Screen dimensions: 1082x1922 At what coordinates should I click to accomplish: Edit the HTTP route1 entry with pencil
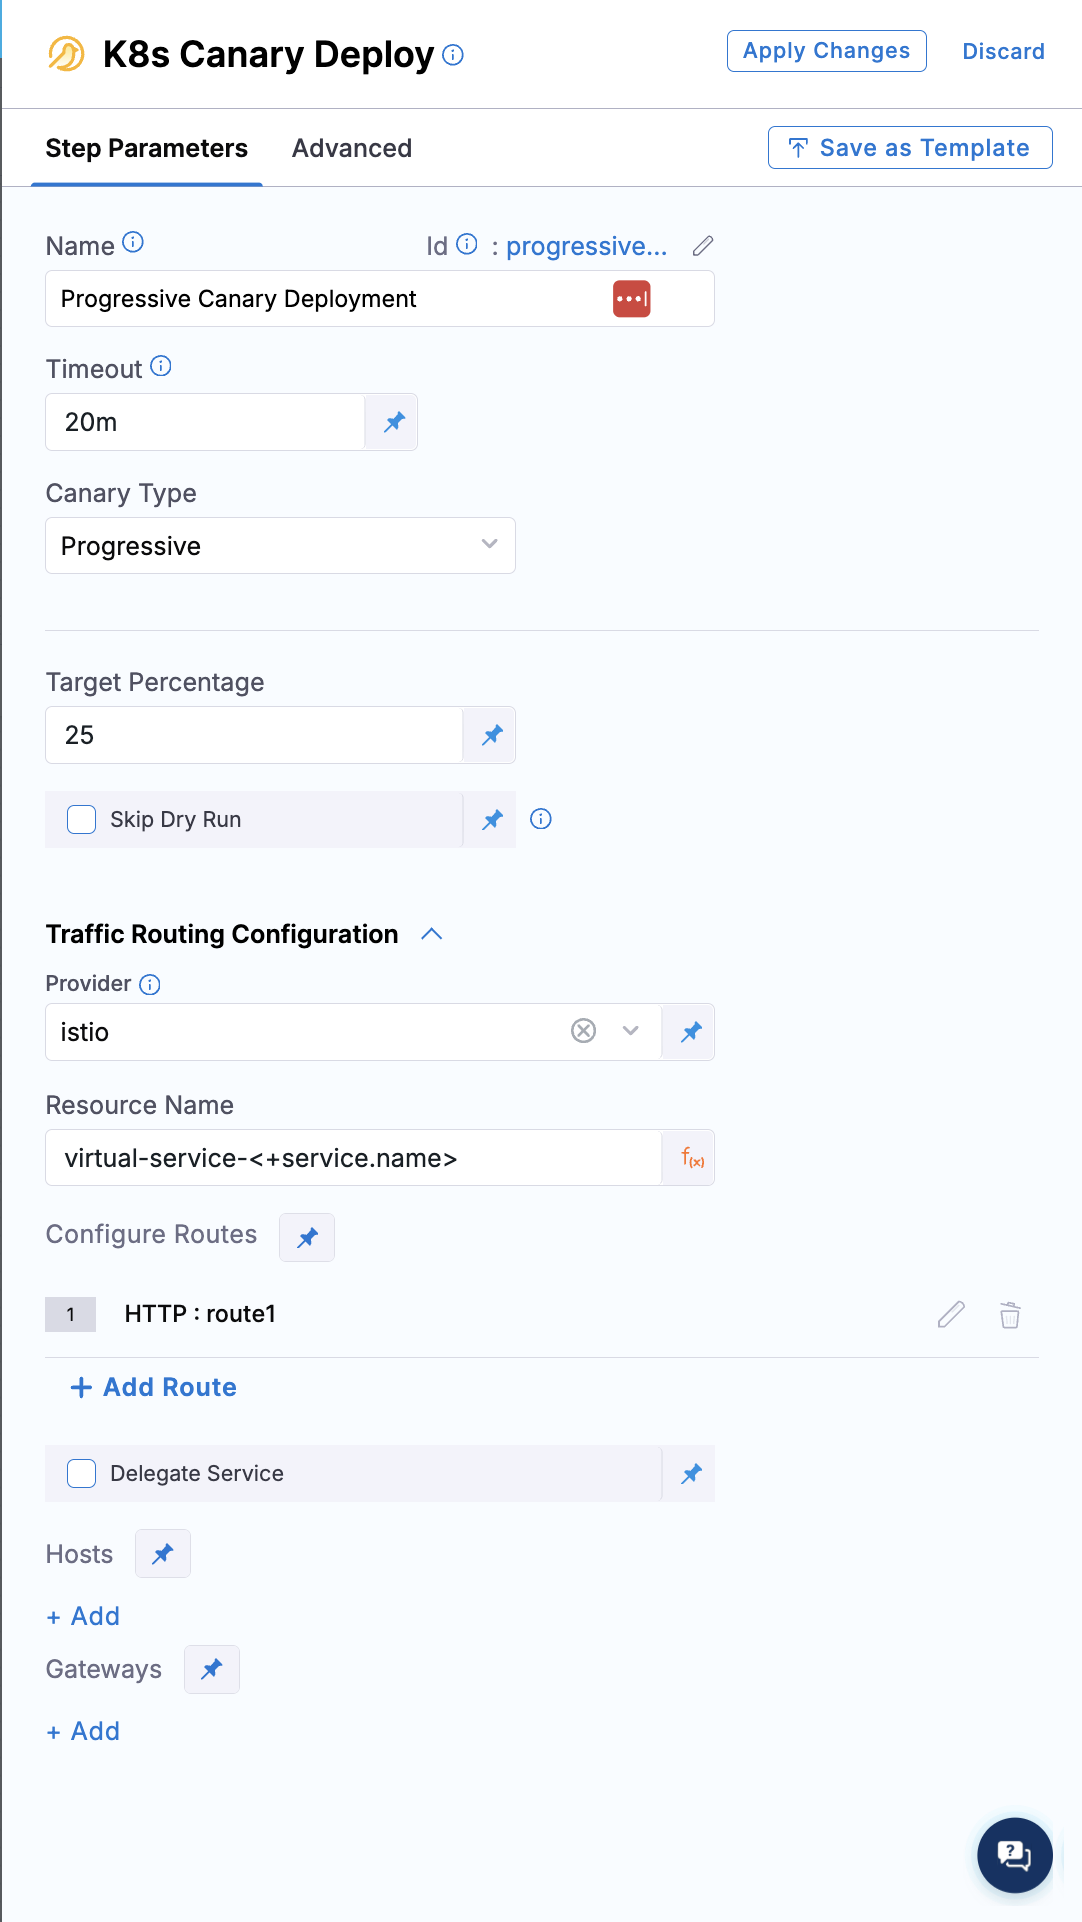(x=951, y=1314)
